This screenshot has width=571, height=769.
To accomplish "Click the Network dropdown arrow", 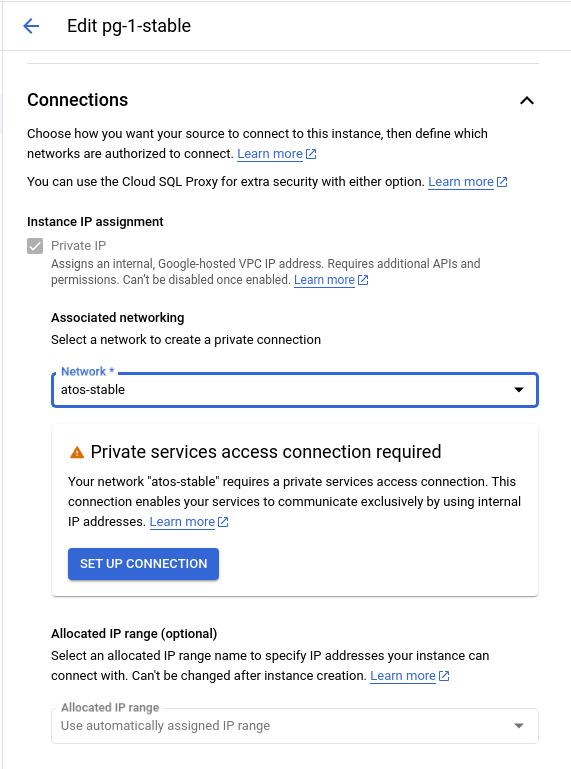I will coord(519,390).
